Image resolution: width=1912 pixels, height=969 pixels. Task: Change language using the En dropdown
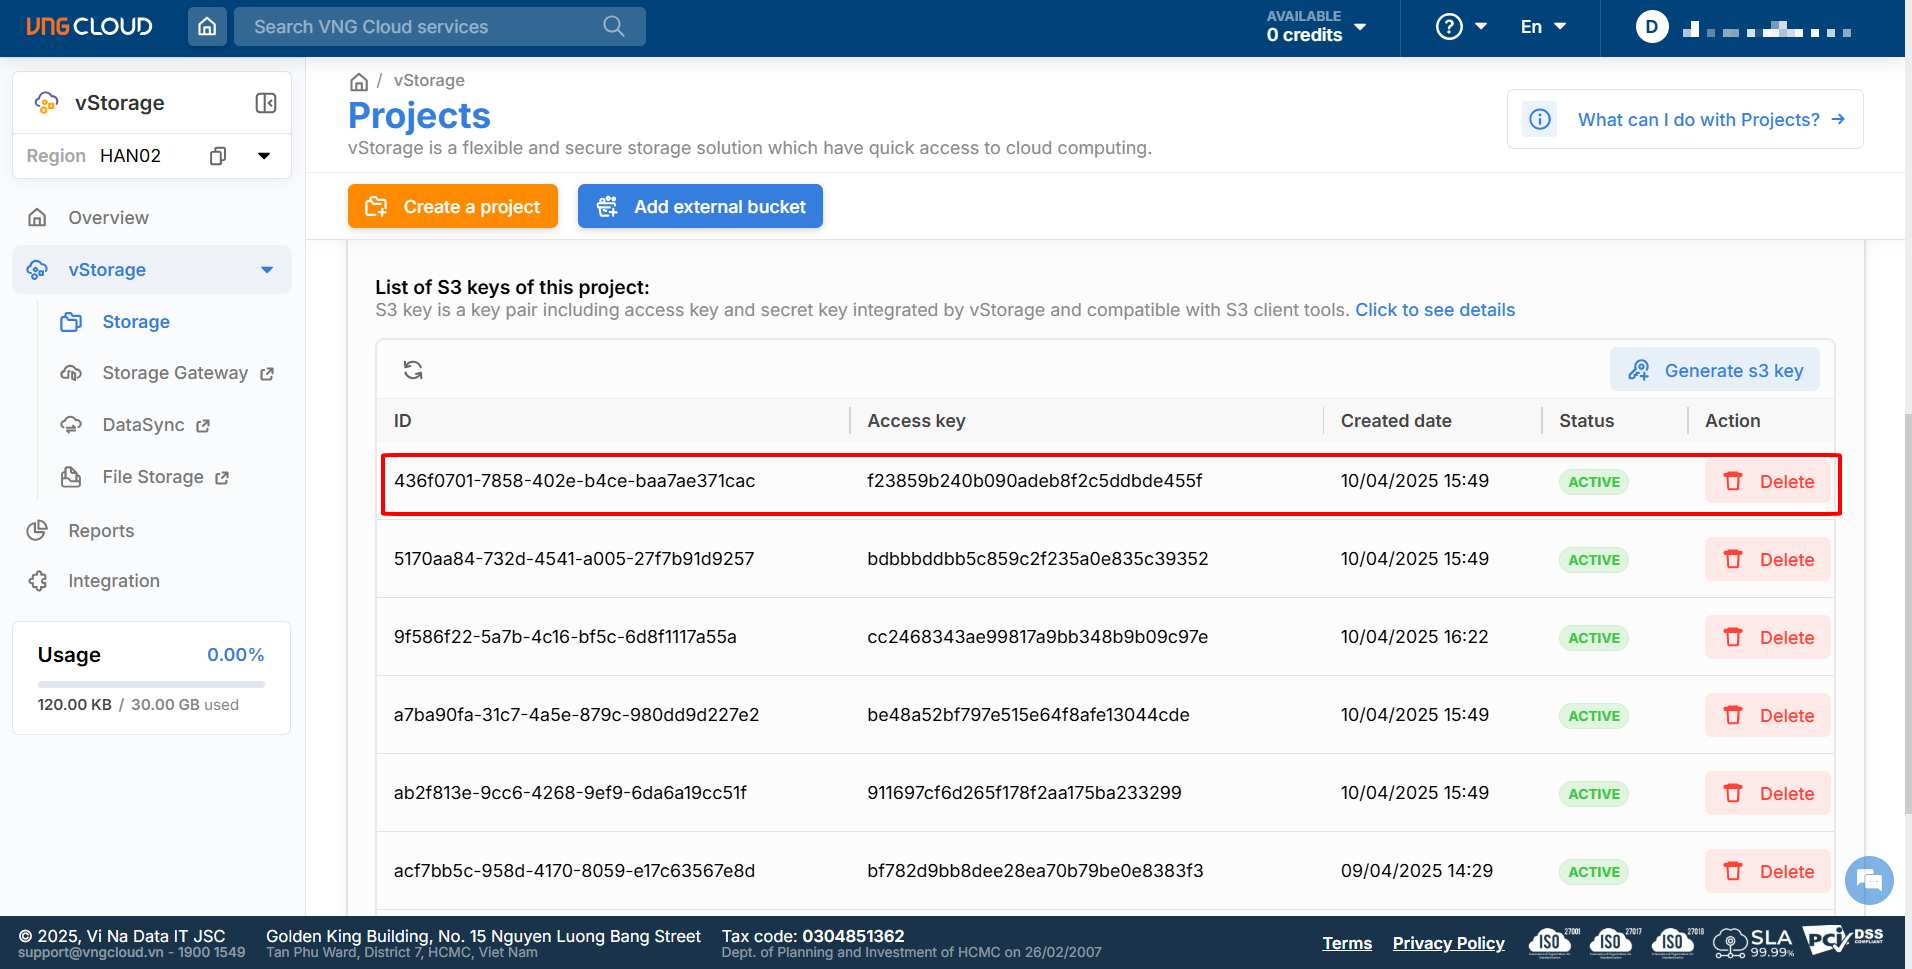click(1543, 27)
